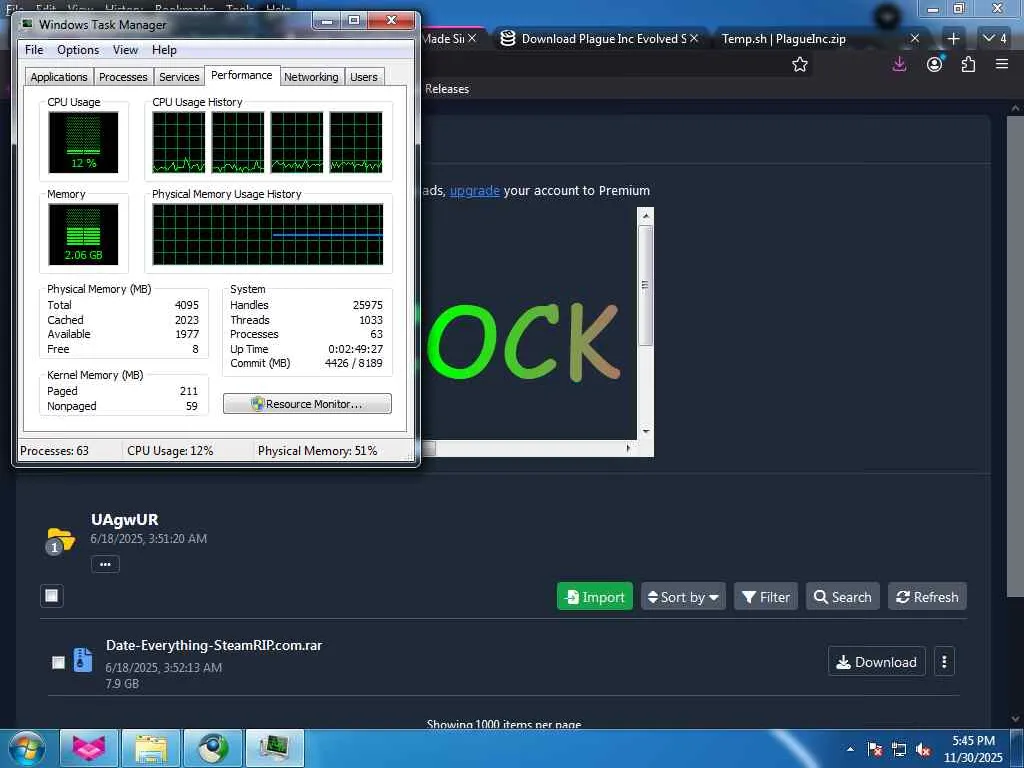Screen dimensions: 1024x768
Task: Bookmark this page with the star icon
Action: coord(799,64)
